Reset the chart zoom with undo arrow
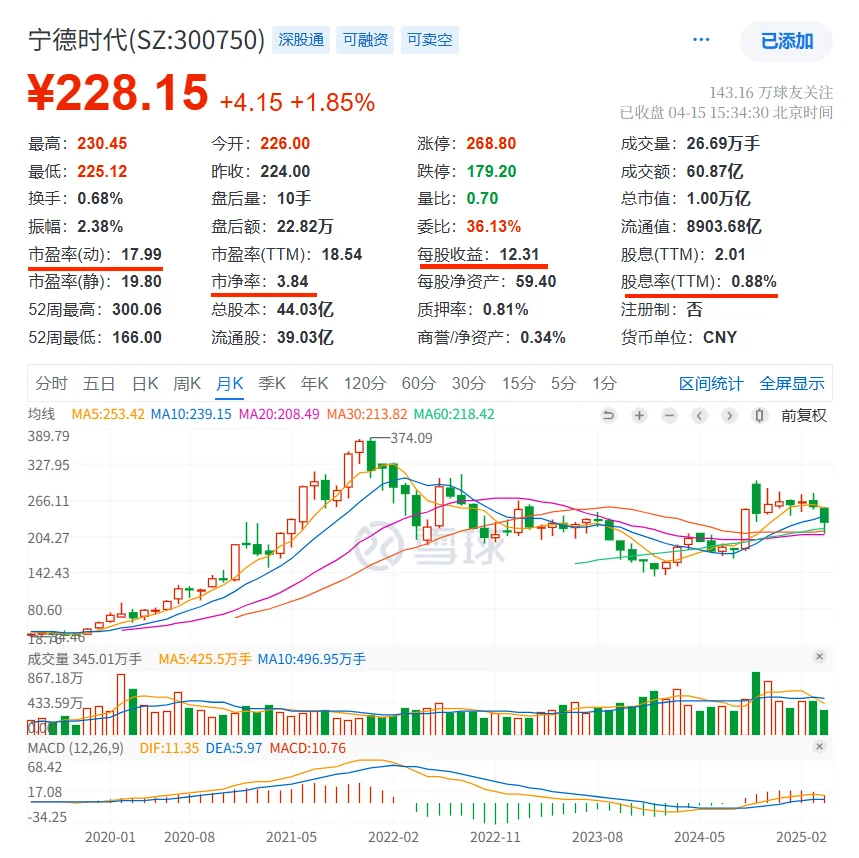This screenshot has width=859, height=858. tap(609, 415)
